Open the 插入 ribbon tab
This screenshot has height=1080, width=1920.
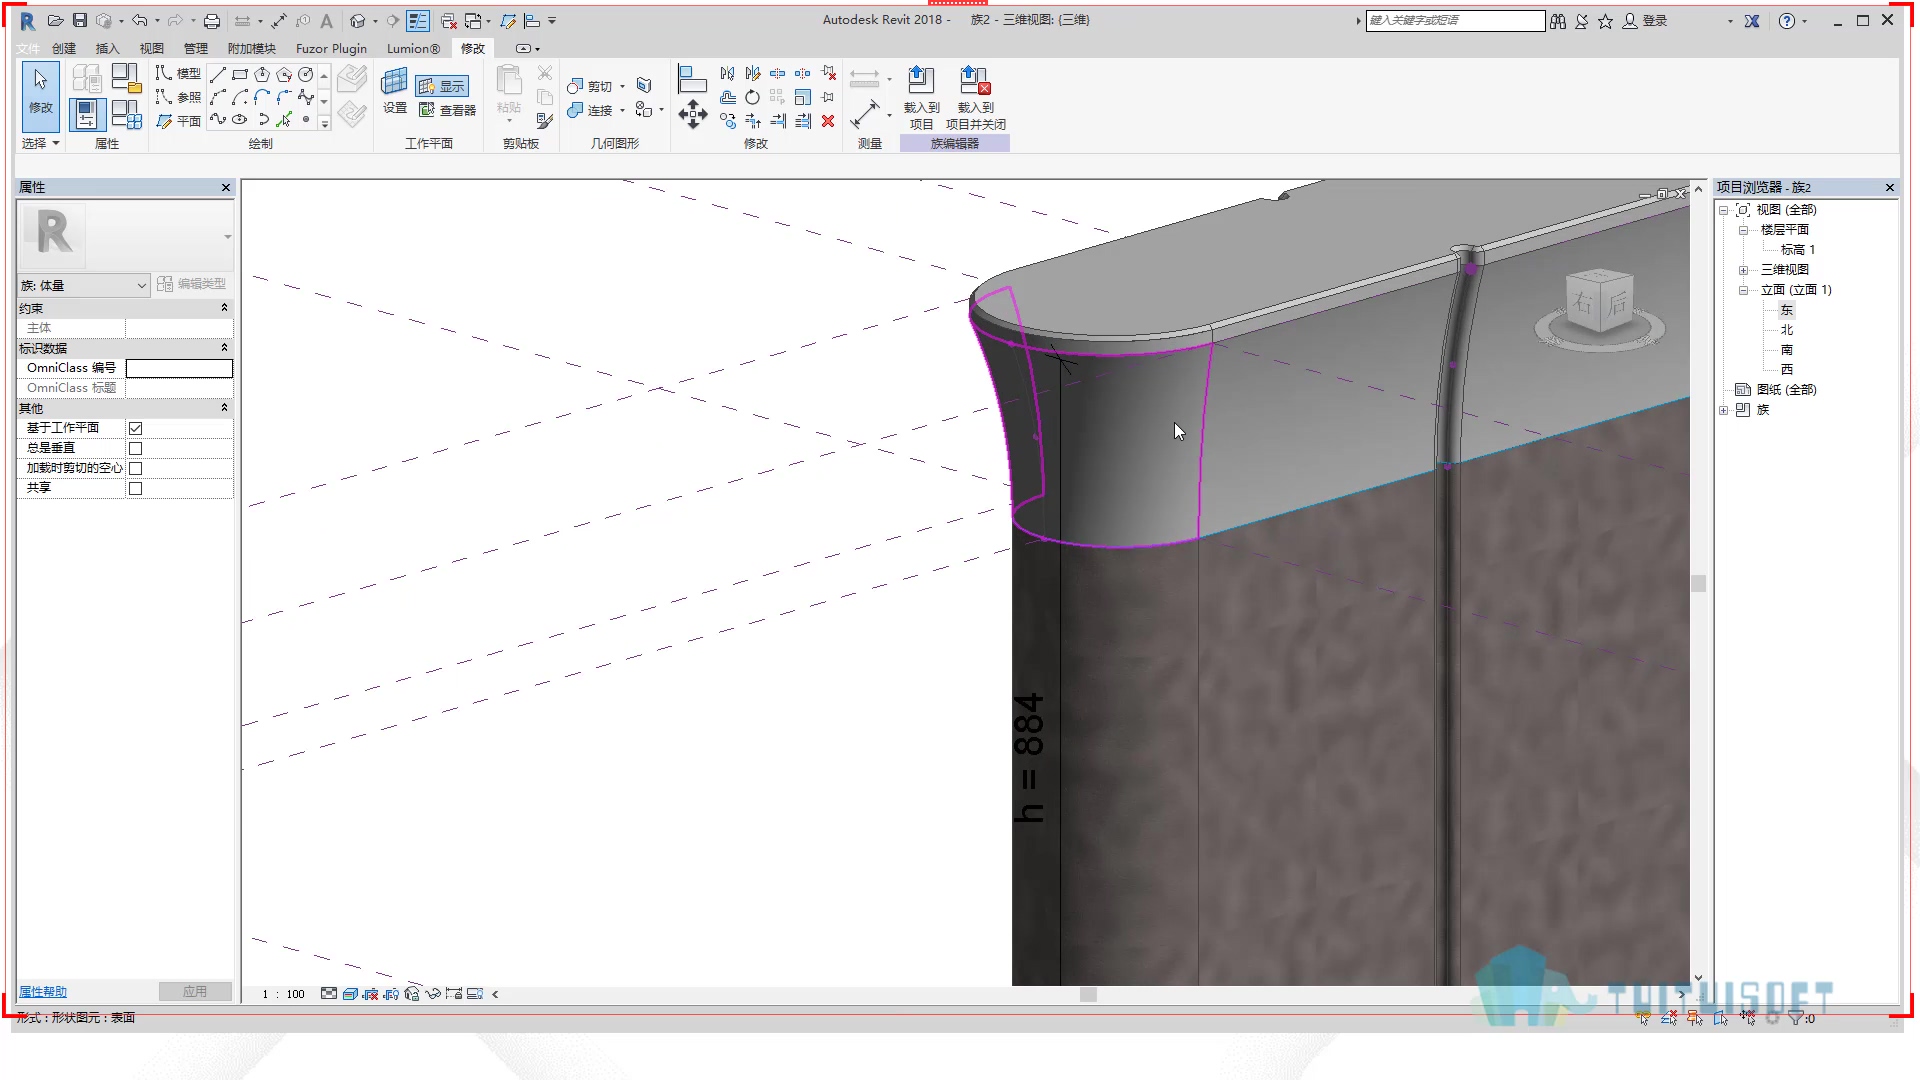[x=107, y=48]
